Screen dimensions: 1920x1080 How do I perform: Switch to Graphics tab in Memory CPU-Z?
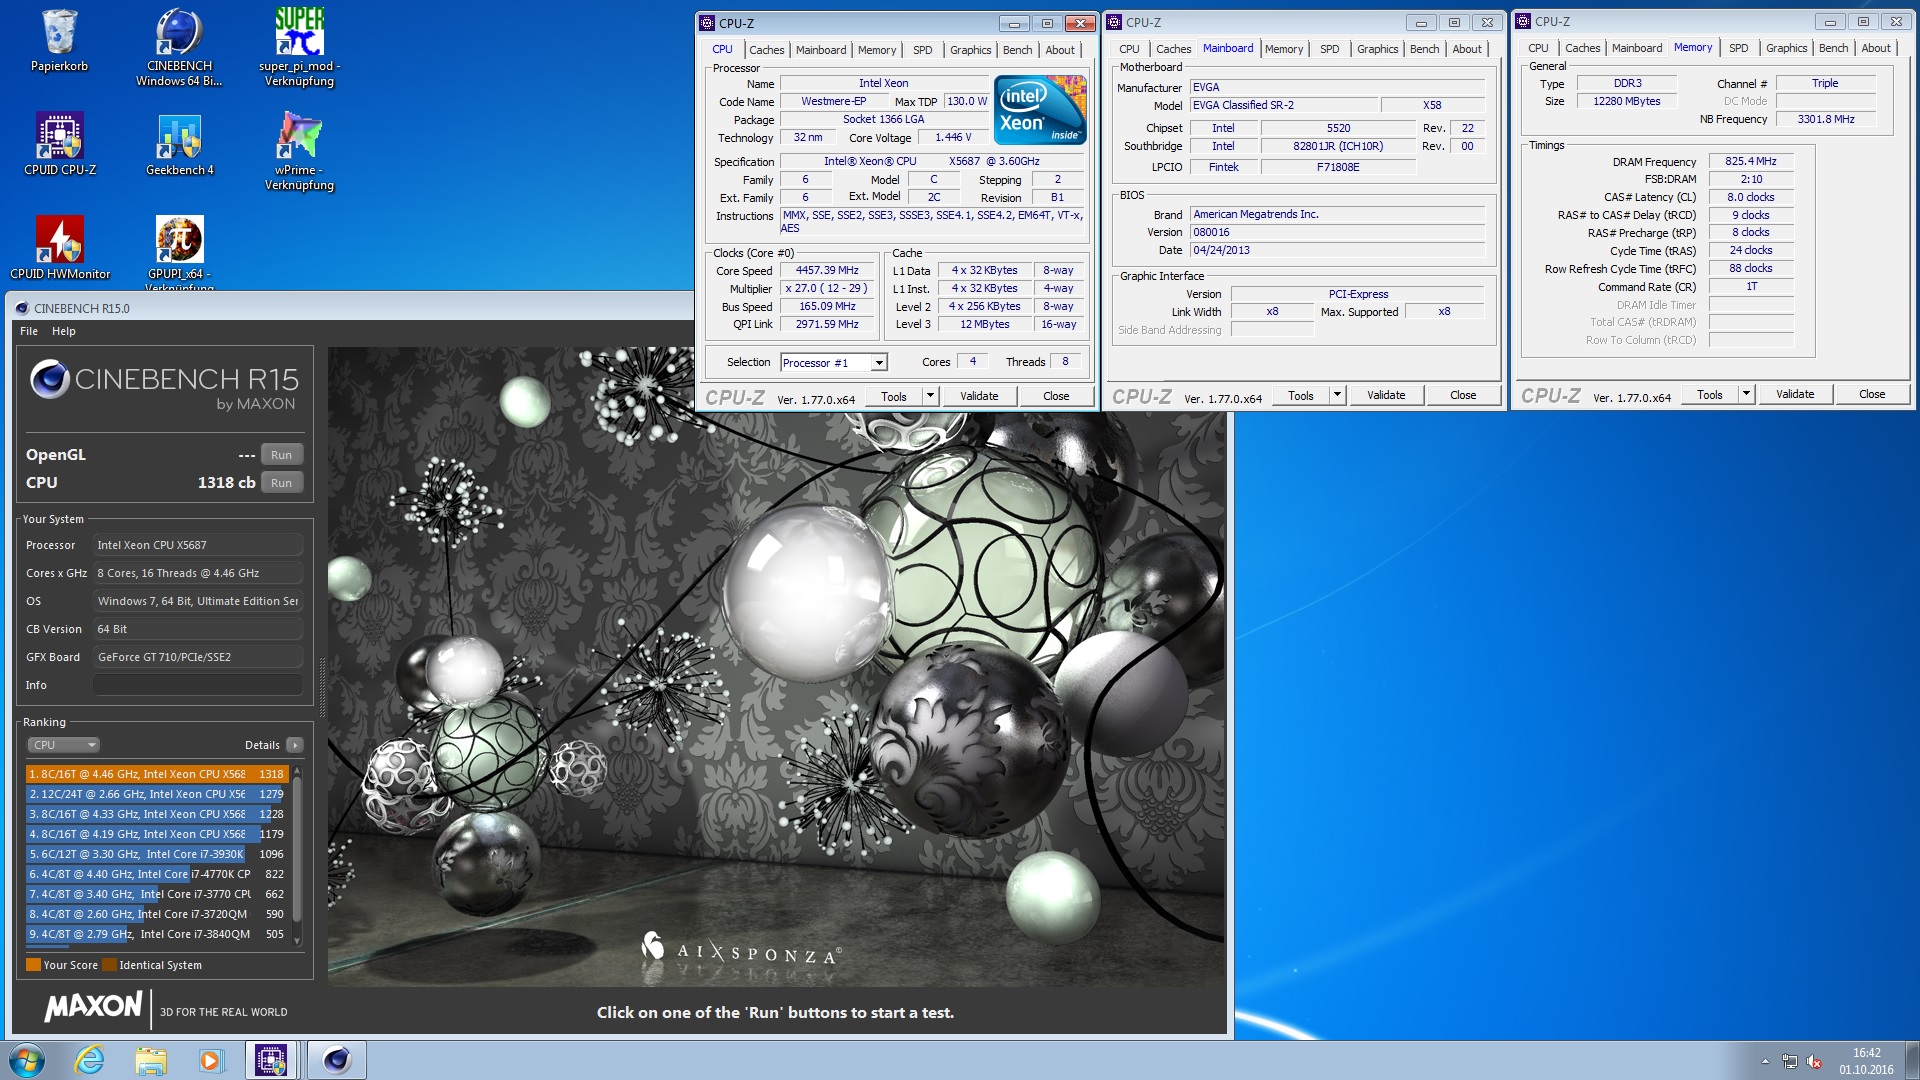pos(1786,48)
